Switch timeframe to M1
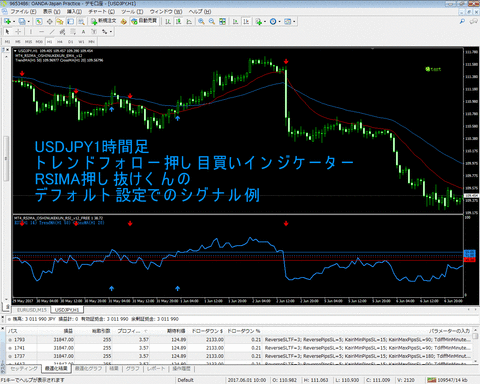Screen dimensions: 480x384 tap(7, 42)
